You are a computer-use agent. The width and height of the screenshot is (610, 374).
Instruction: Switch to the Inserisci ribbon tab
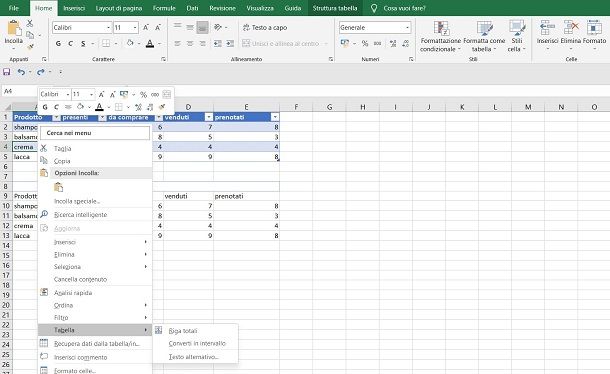[x=74, y=8]
